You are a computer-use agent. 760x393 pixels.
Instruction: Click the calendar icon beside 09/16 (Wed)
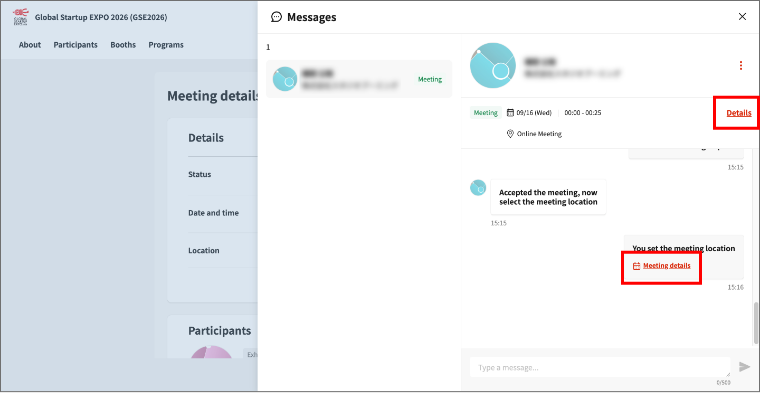pos(510,112)
